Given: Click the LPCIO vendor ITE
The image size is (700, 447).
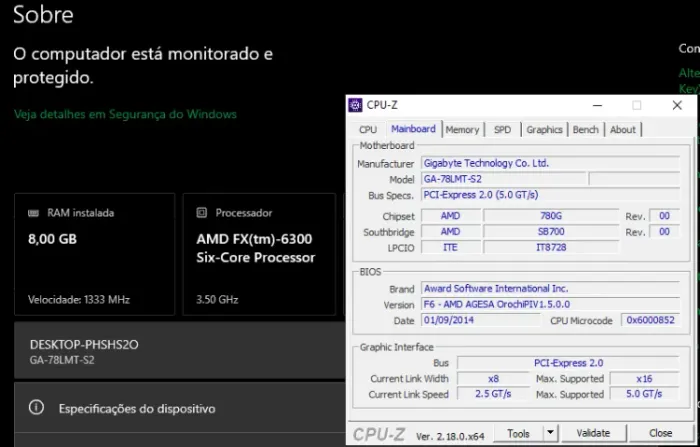Looking at the screenshot, I should 450,247.
